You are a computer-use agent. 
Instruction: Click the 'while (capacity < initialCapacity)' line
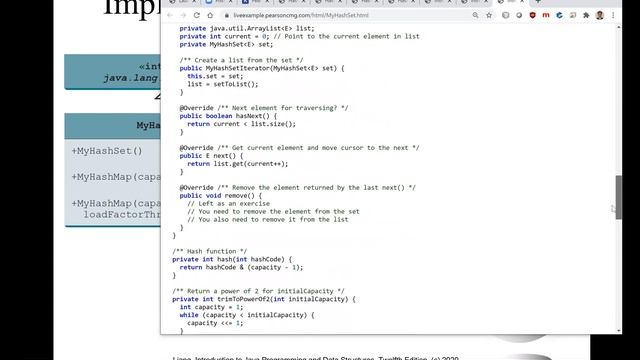(247, 315)
